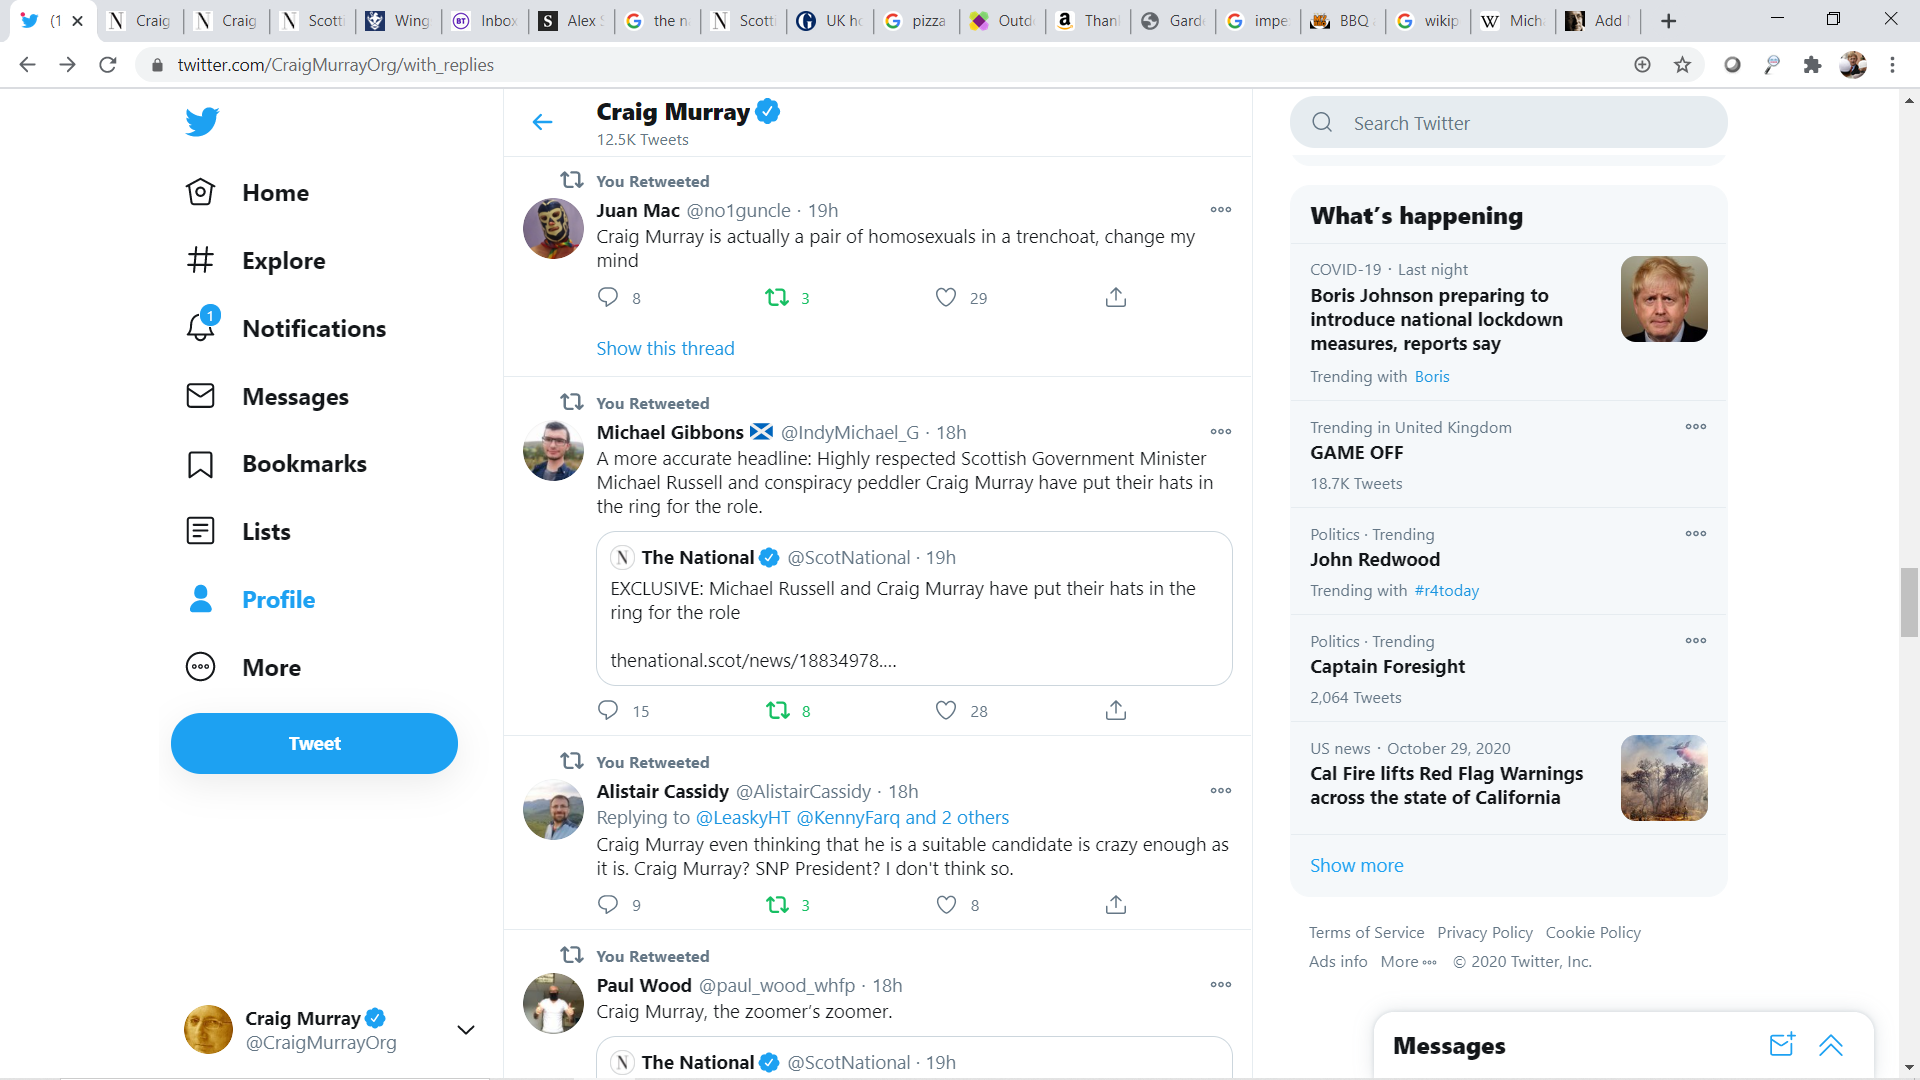Screen dimensions: 1920x1080
Task: Open a new browser tab
Action: [1668, 21]
